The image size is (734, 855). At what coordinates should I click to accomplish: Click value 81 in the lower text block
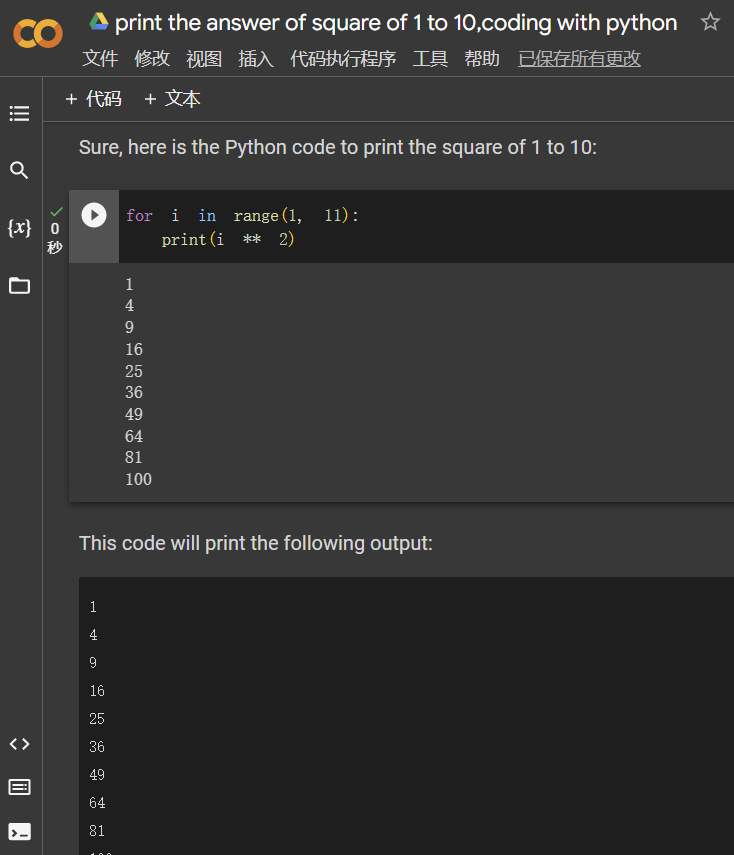pos(97,831)
